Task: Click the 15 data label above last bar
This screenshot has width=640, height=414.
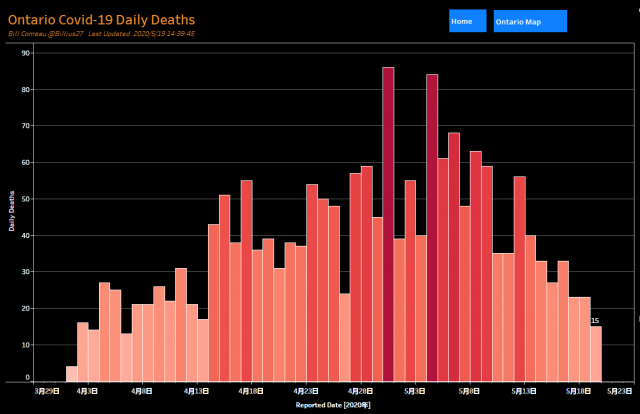Action: pos(595,321)
